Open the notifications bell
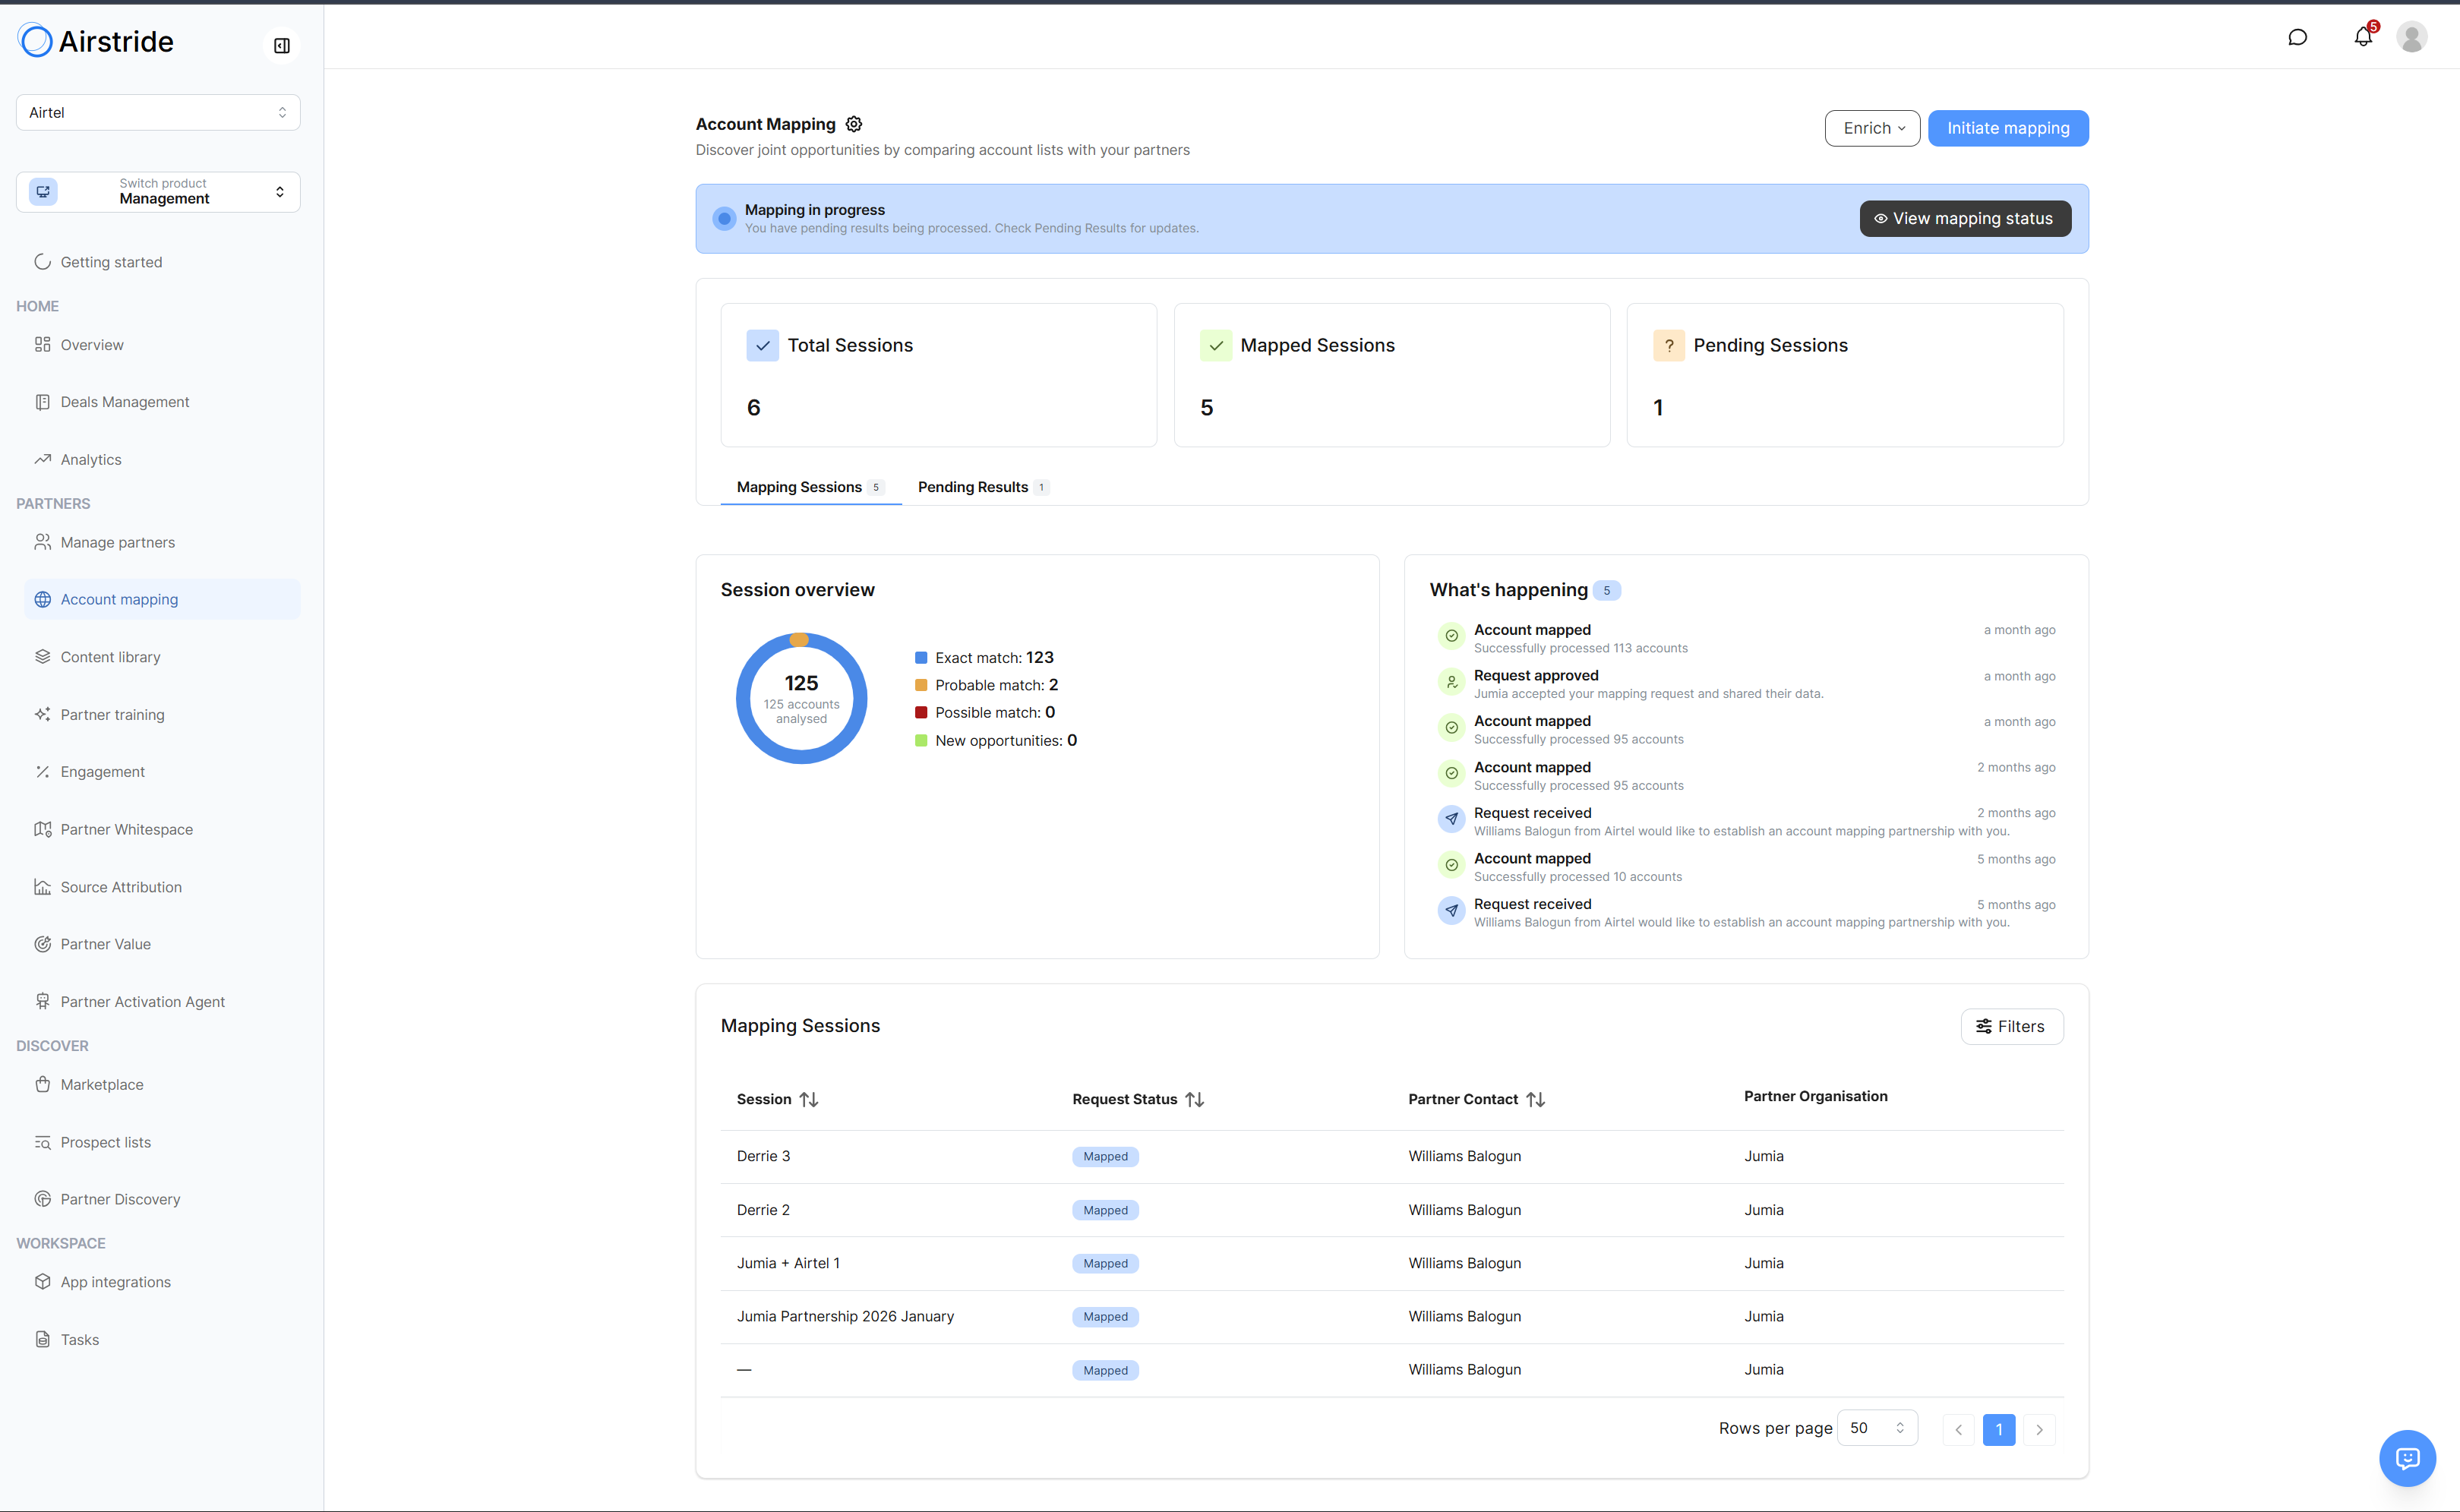Screen dimensions: 2460x1512 (2363, 37)
